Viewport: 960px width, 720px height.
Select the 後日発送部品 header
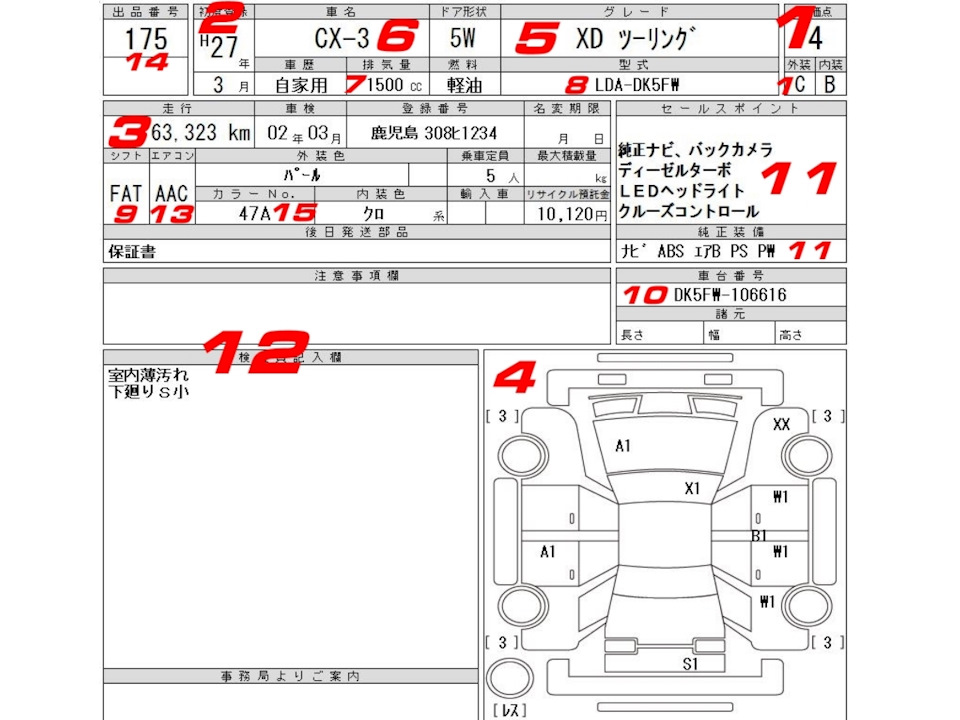pos(357,231)
